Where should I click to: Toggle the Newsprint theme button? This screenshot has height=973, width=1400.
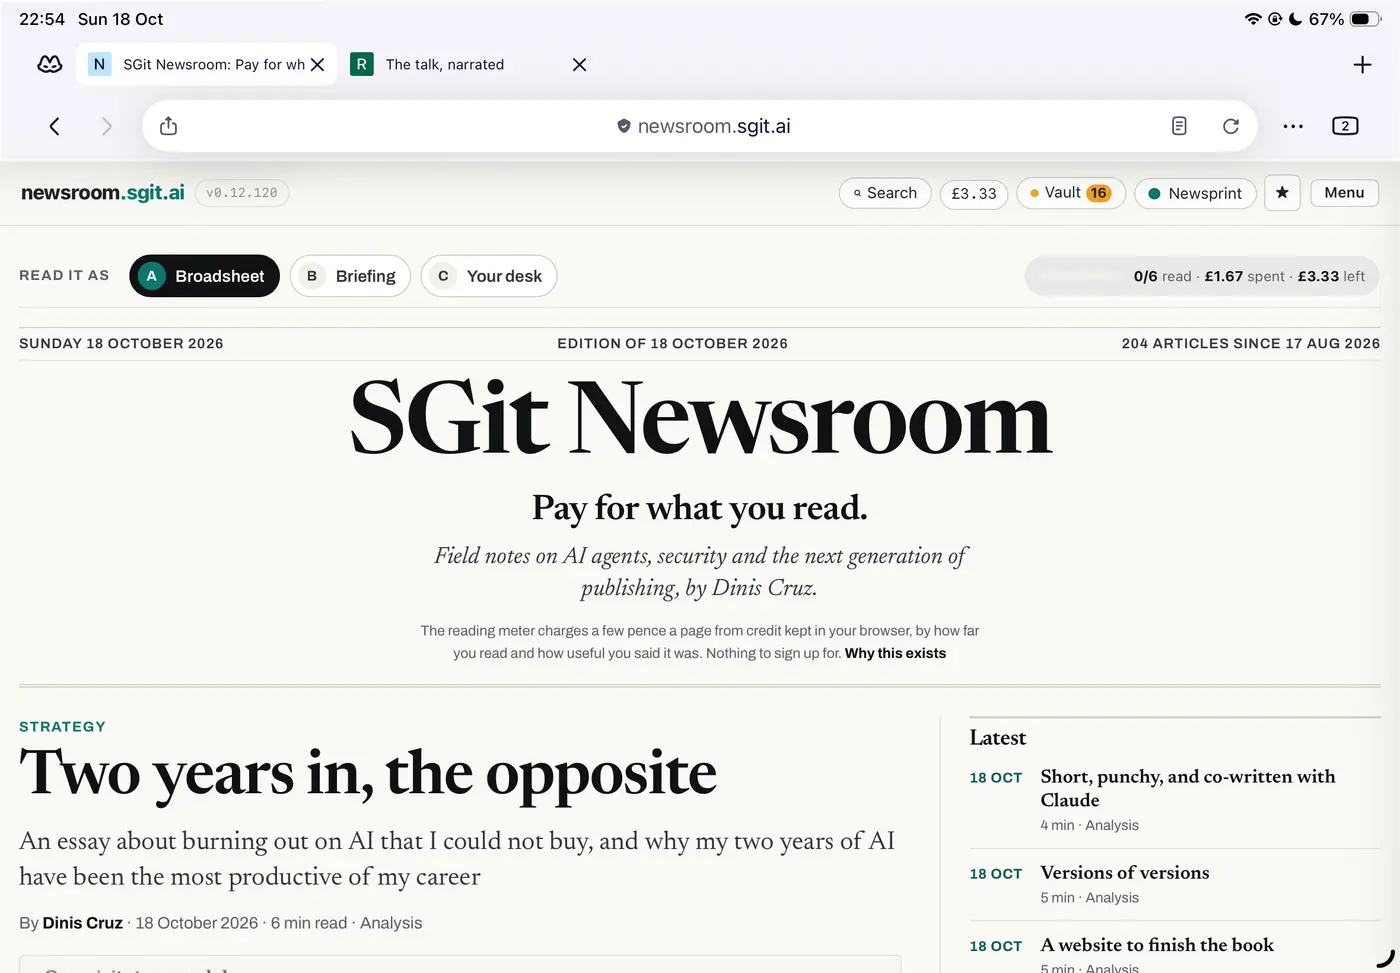[1195, 193]
